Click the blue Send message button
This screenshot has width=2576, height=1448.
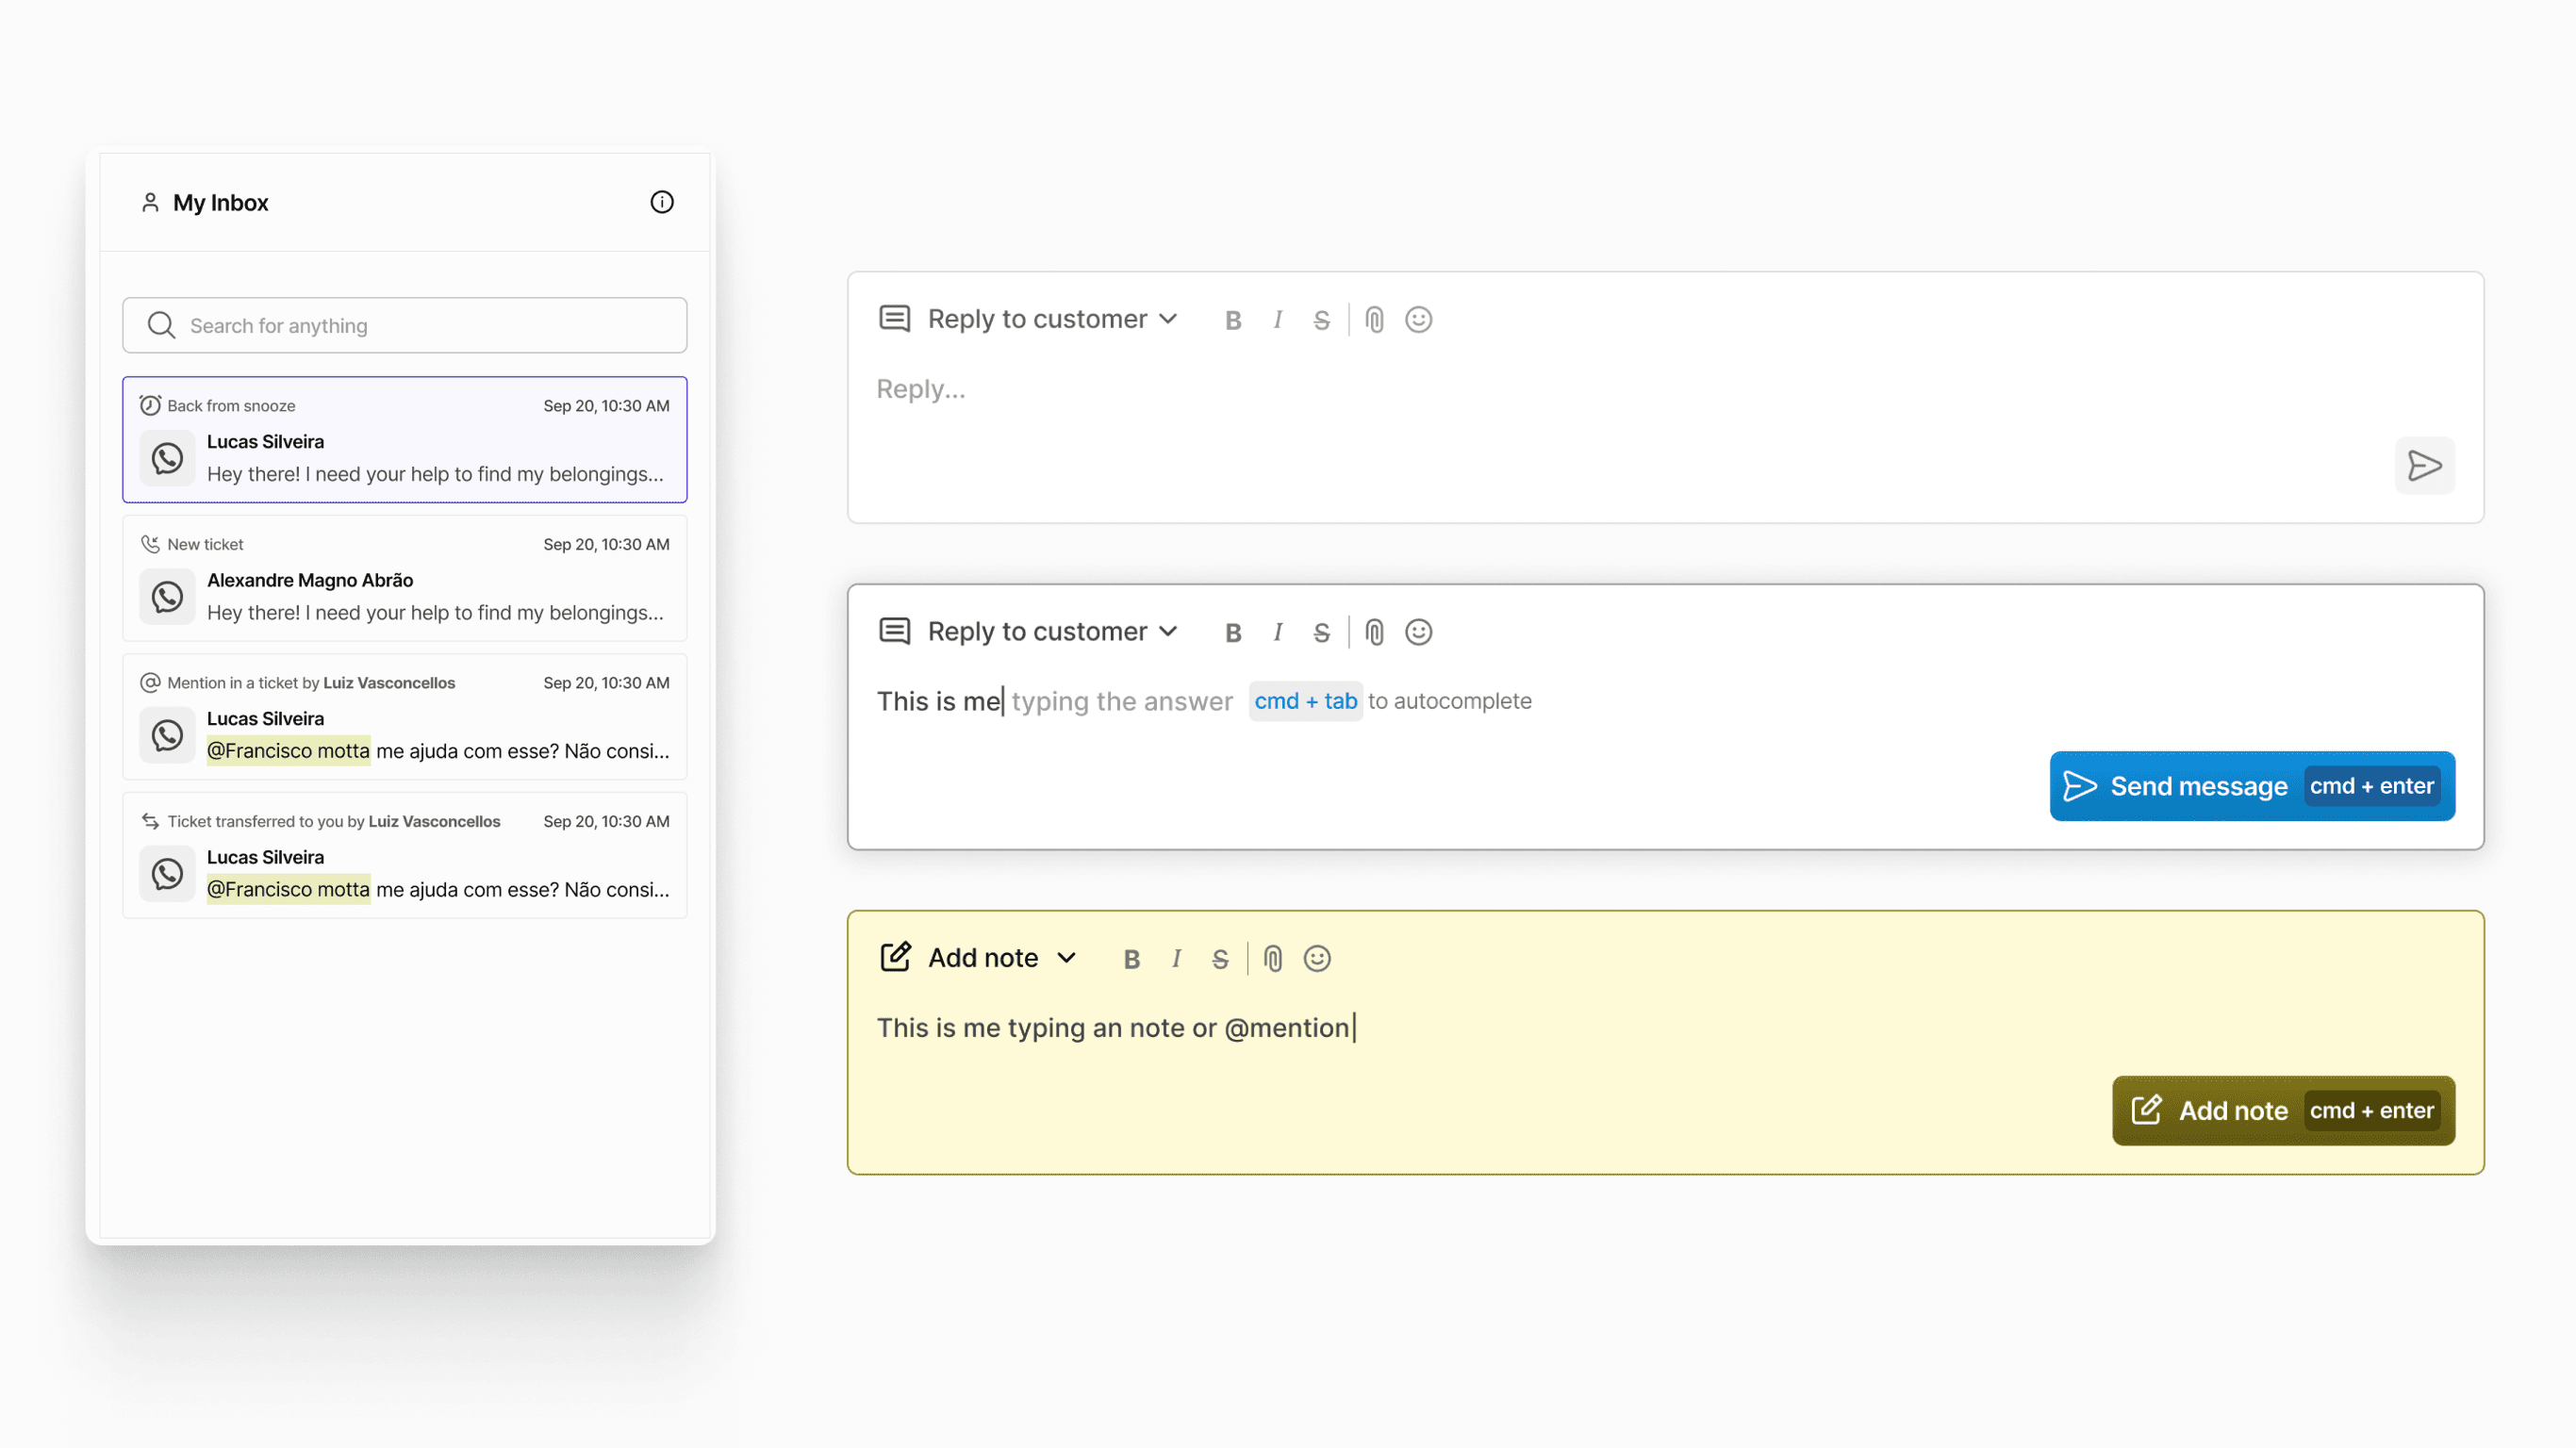click(x=2251, y=786)
